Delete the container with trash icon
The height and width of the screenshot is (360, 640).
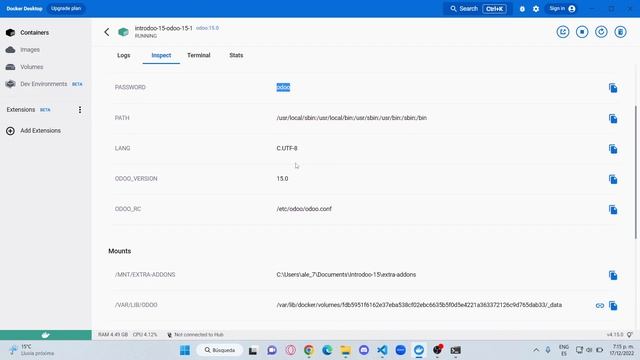(620, 32)
